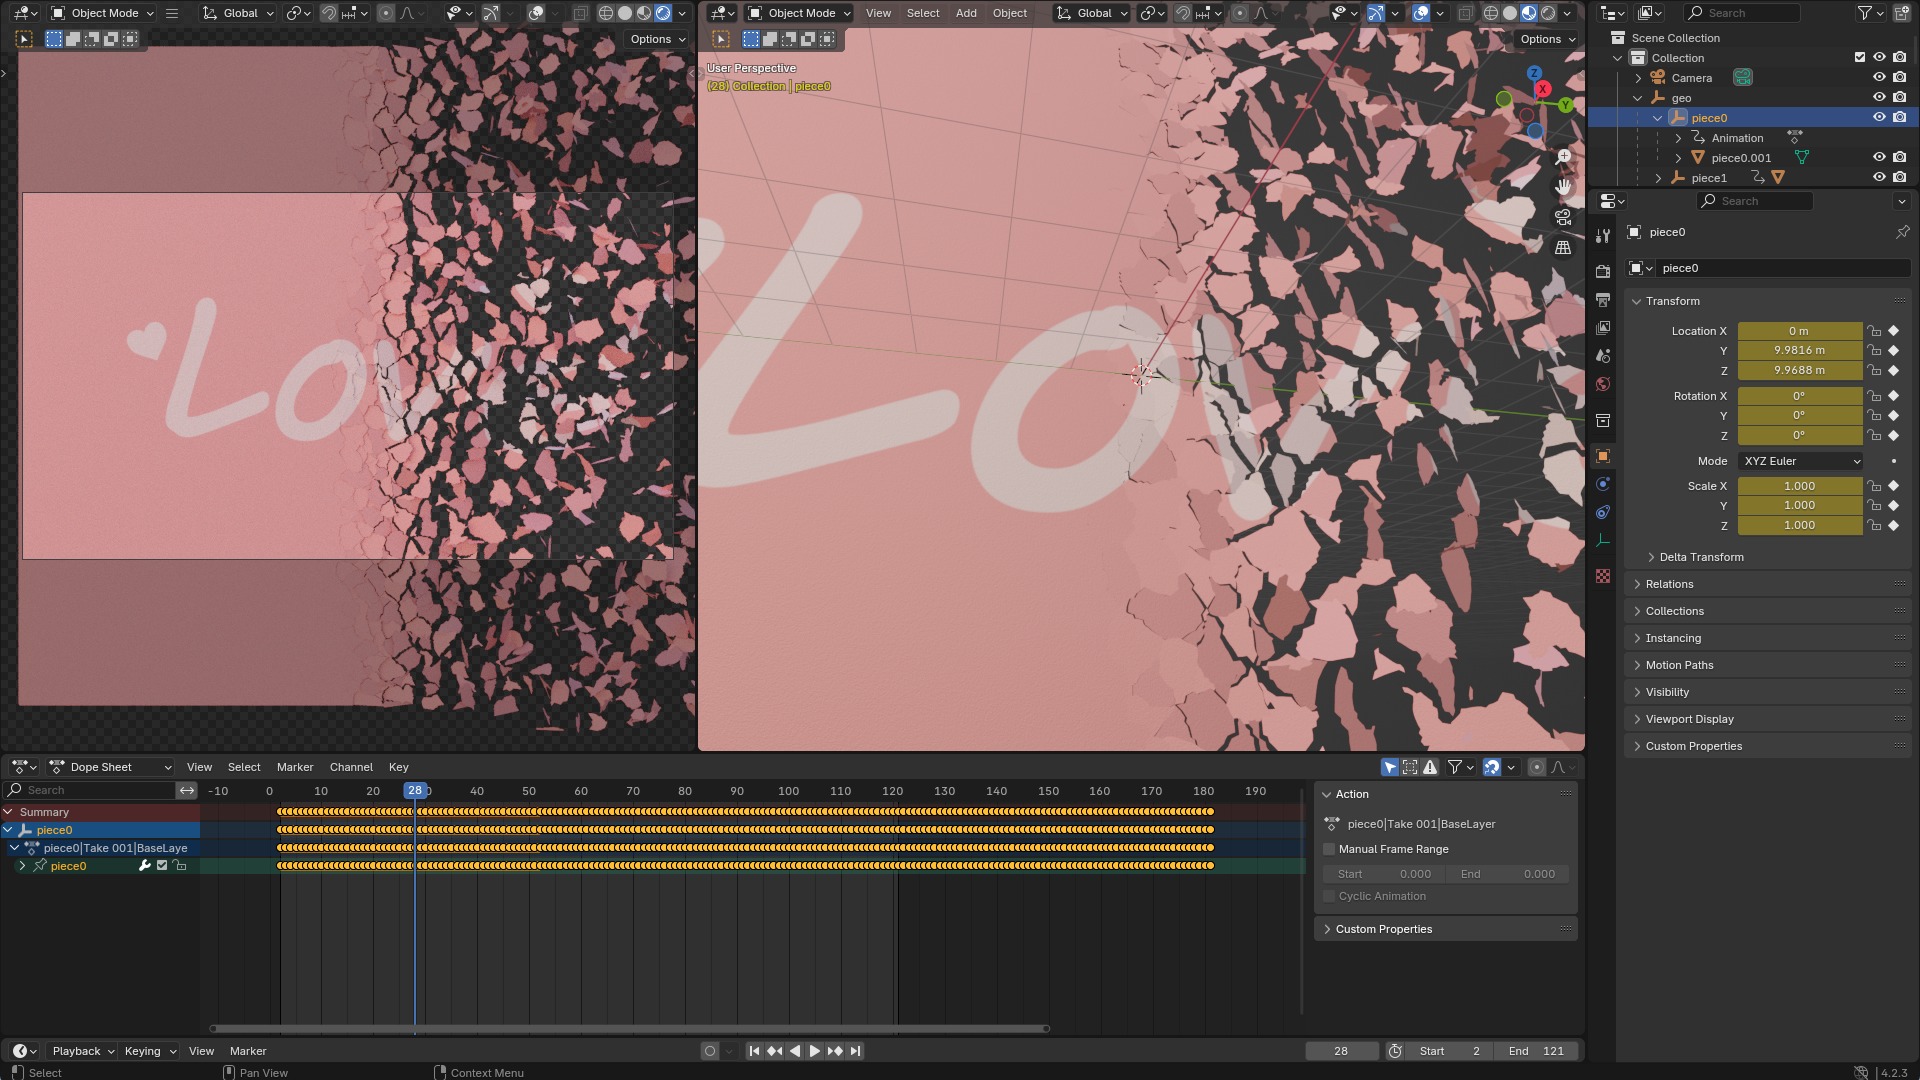
Task: Select solid shading in right viewport
Action: [1510, 13]
